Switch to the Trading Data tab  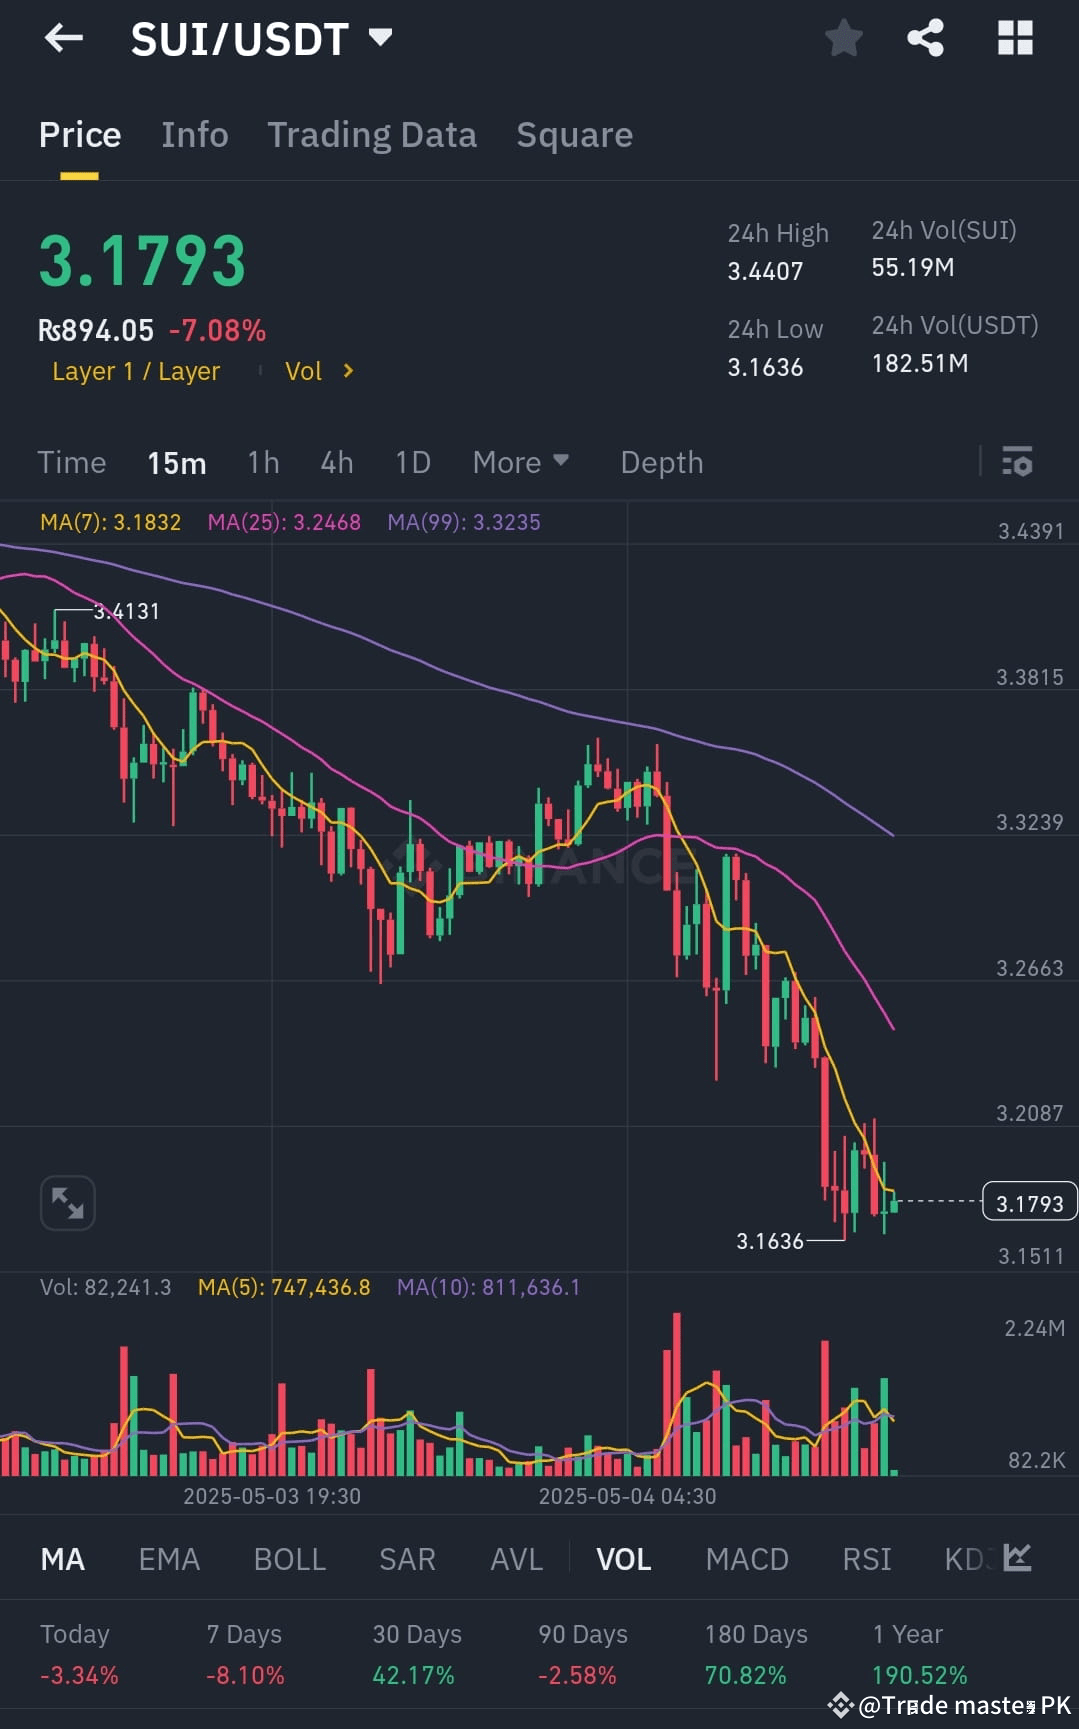tap(372, 134)
